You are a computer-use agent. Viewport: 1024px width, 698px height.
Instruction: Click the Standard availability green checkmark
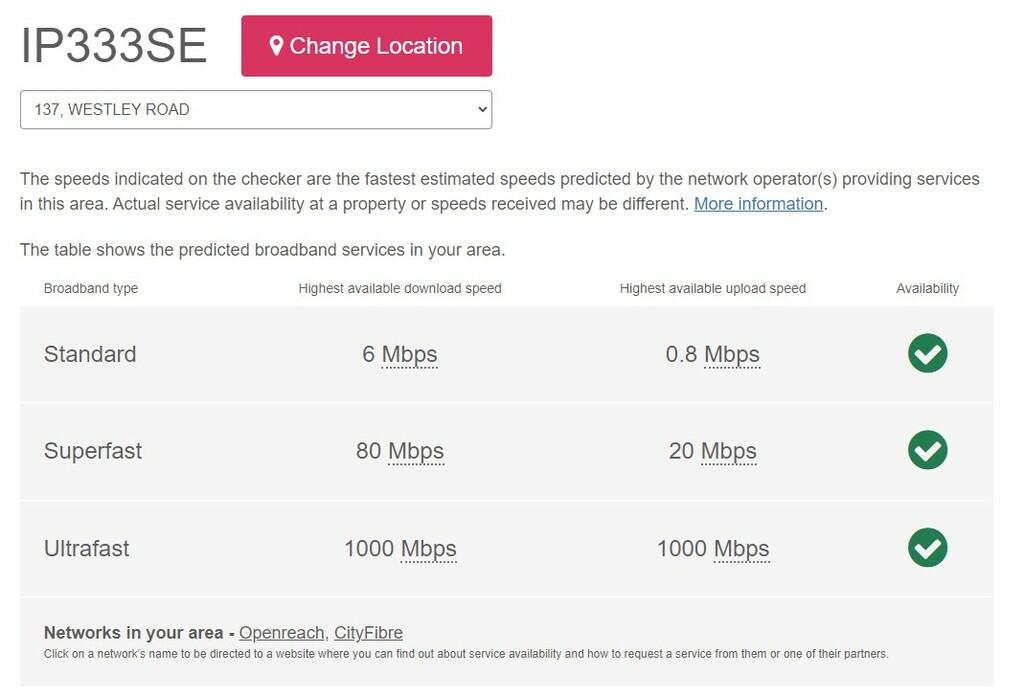[927, 354]
